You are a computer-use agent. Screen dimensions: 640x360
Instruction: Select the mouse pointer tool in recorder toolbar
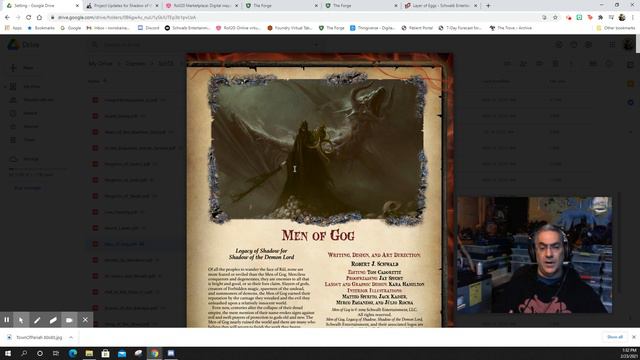21,320
